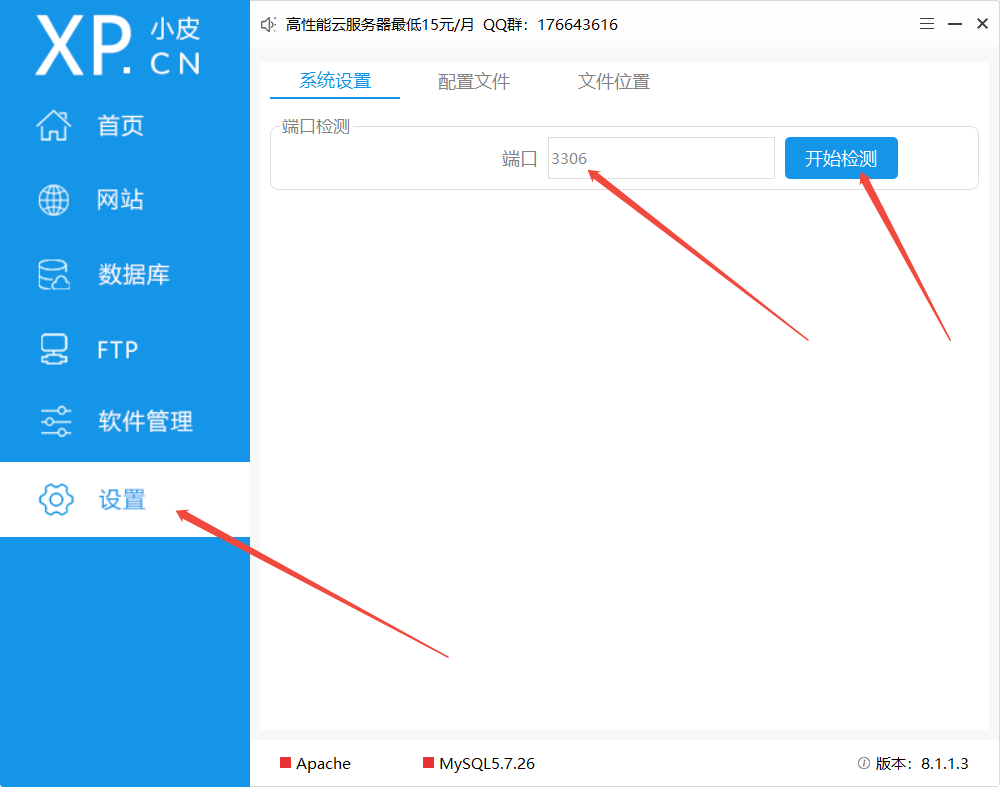Click the speaker announcement icon
Image resolution: width=1000 pixels, height=787 pixels.
coord(268,25)
